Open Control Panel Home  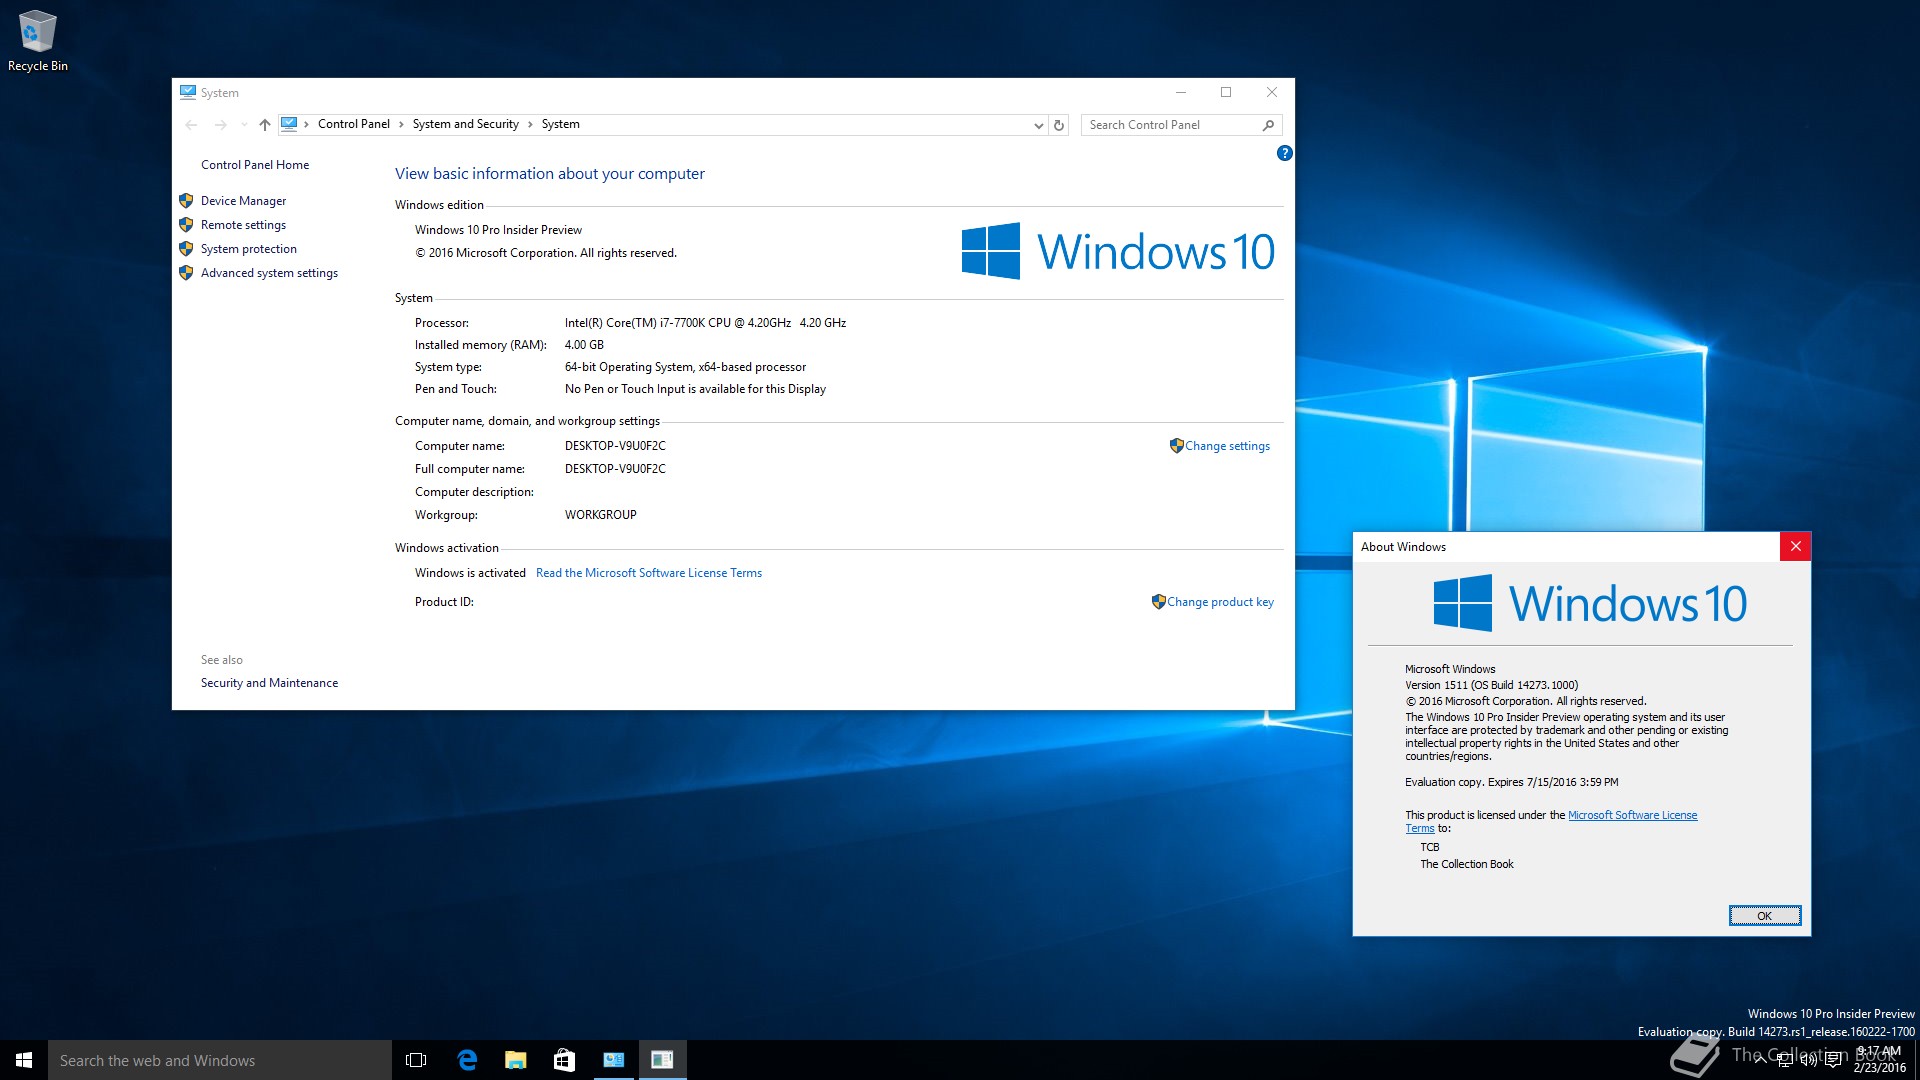tap(255, 165)
